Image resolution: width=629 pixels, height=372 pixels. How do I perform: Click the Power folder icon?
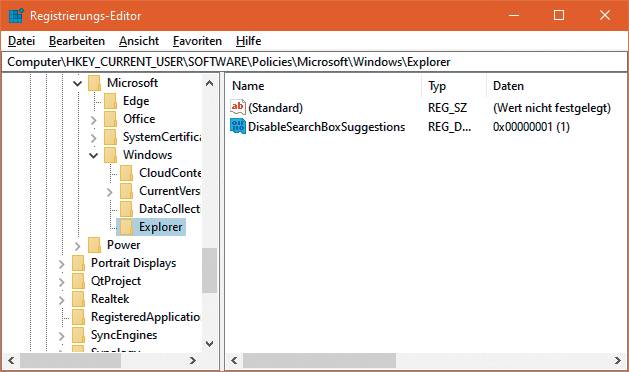click(x=95, y=245)
